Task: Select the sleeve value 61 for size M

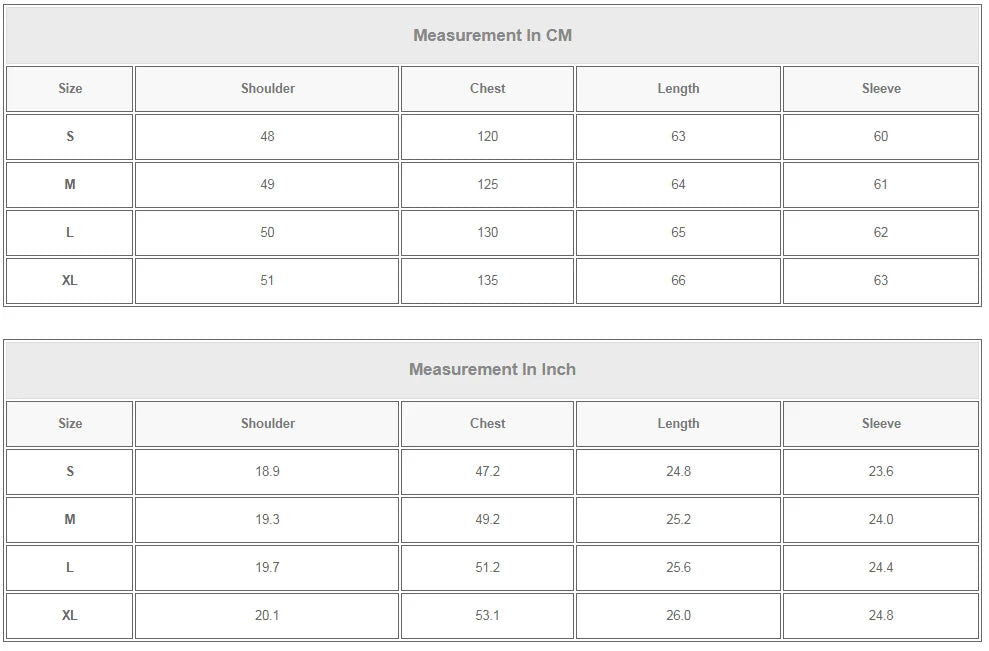Action: [x=880, y=184]
